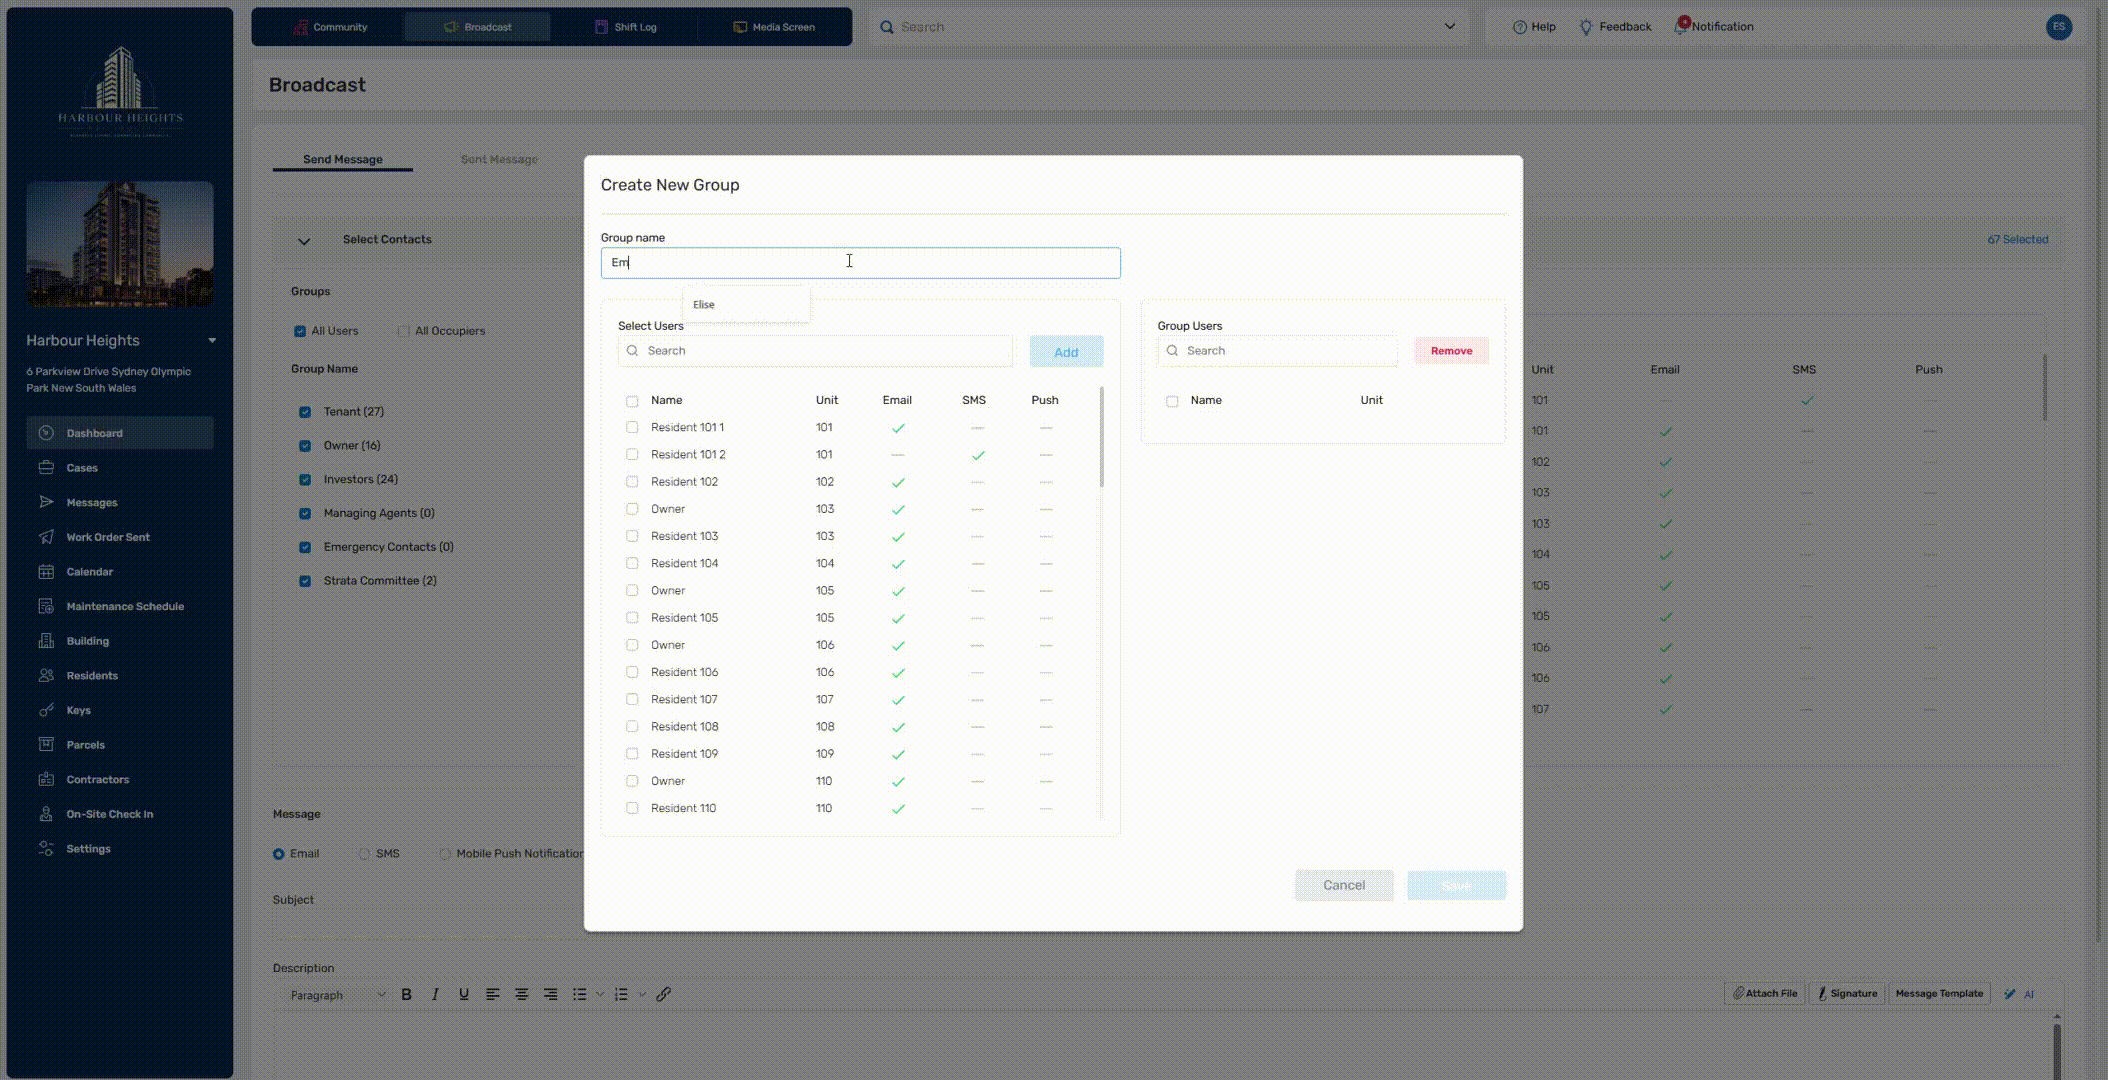Center align text in the editor
Screen dimensions: 2108x1080
click(522, 994)
